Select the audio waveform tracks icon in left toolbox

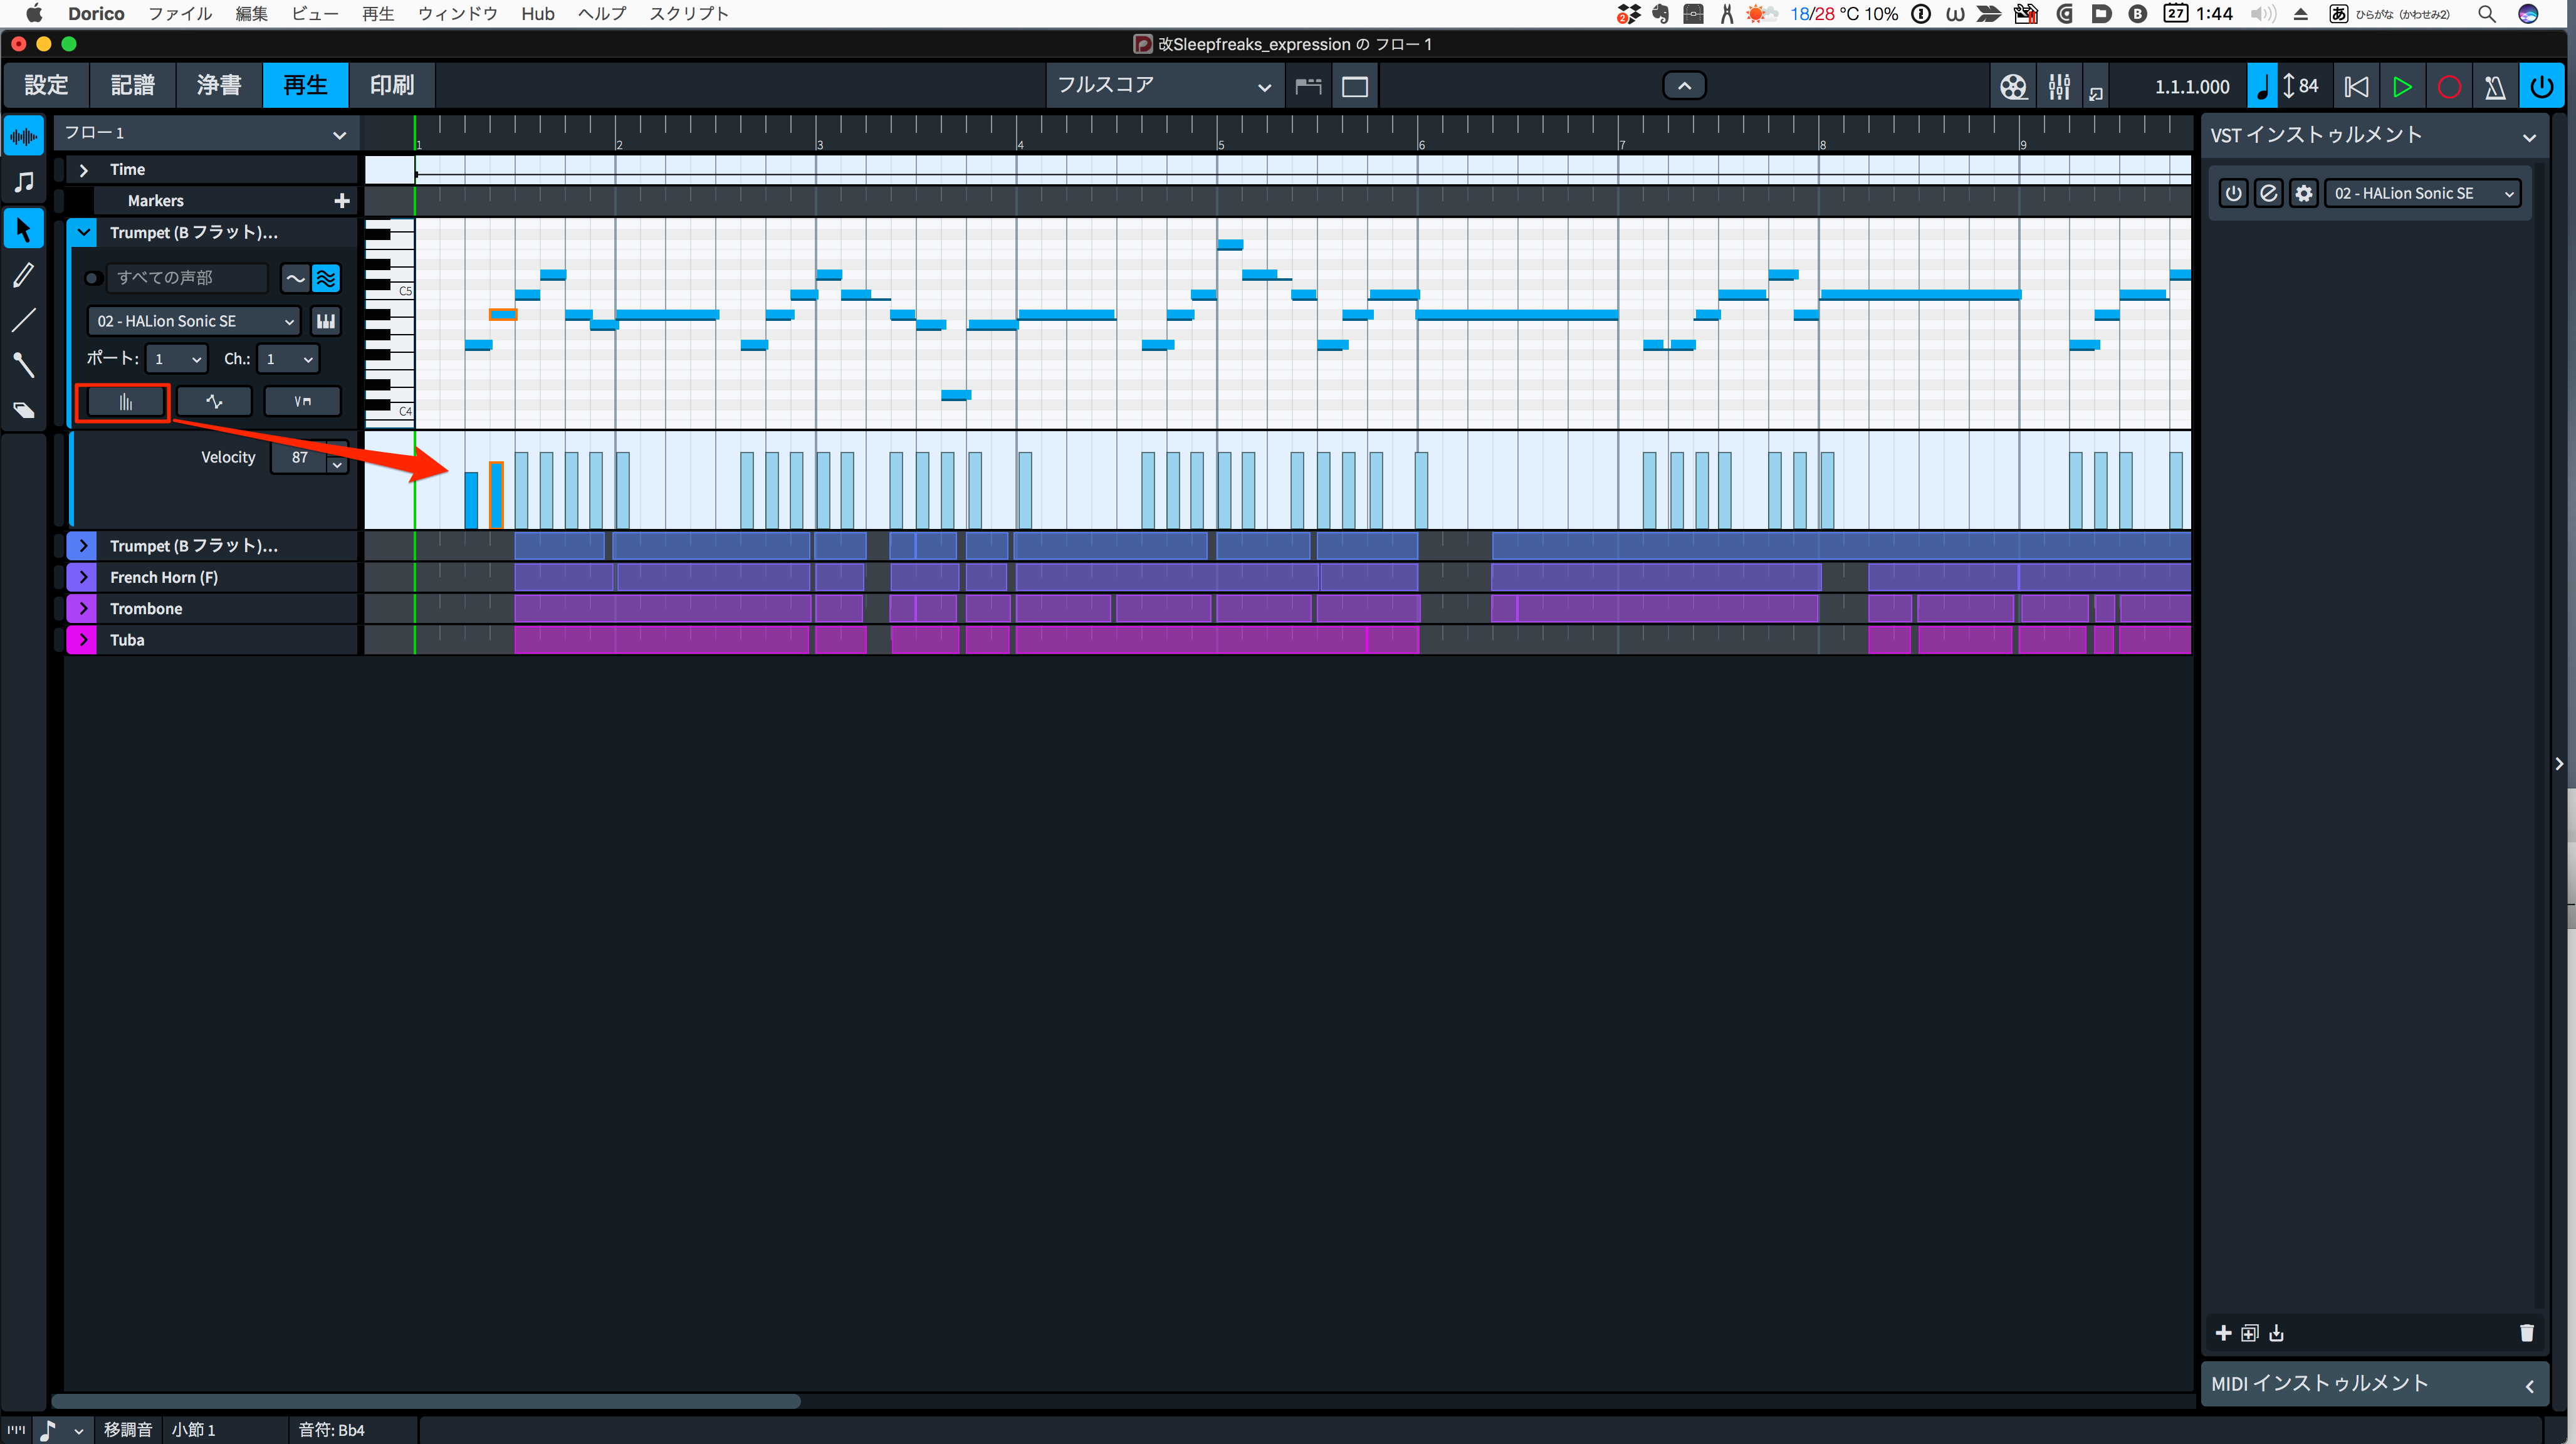(24, 136)
